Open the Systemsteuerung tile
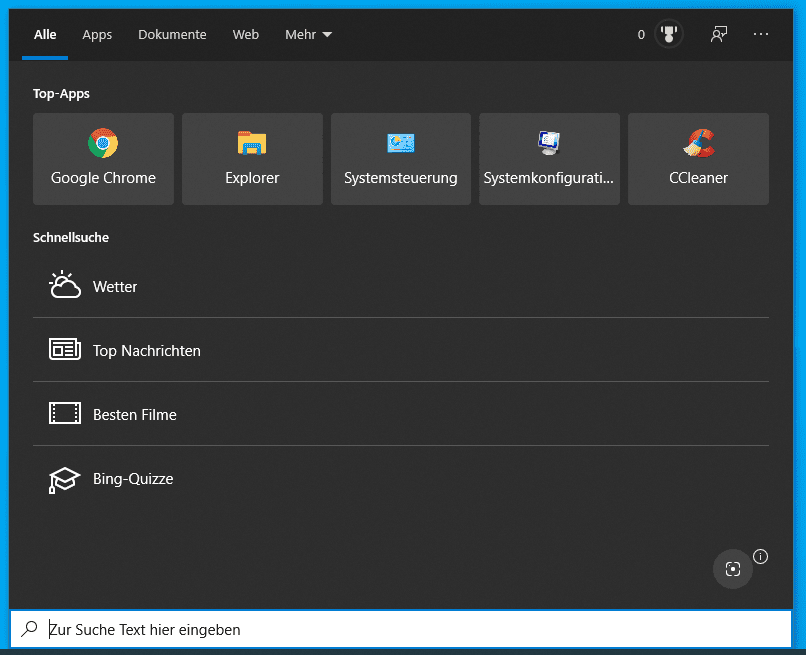Viewport: 806px width, 655px height. point(400,159)
